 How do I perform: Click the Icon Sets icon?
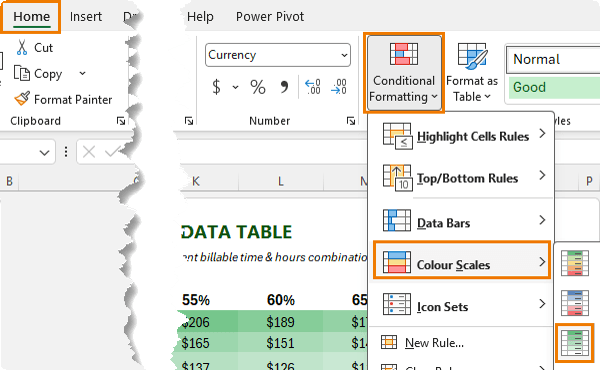(x=397, y=304)
